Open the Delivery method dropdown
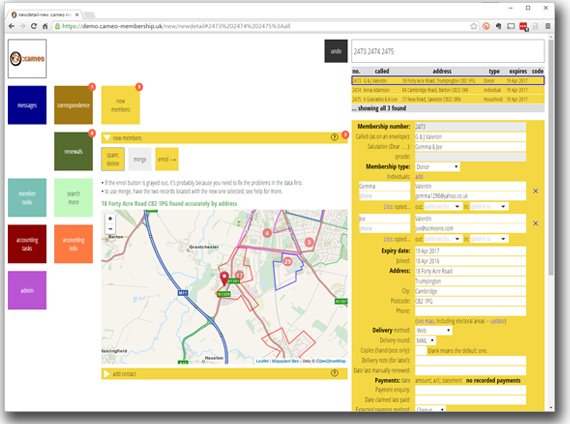570x424 pixels. coord(434,331)
